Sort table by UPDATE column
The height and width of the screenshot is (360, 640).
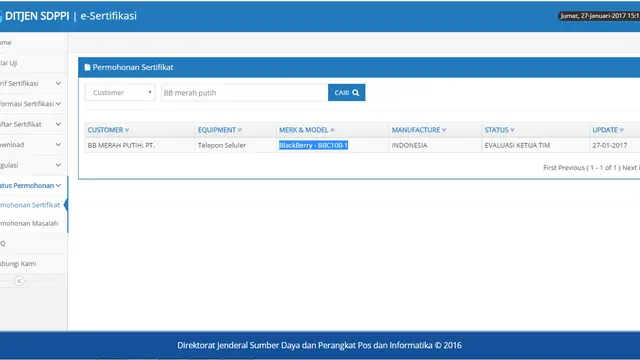coord(608,130)
